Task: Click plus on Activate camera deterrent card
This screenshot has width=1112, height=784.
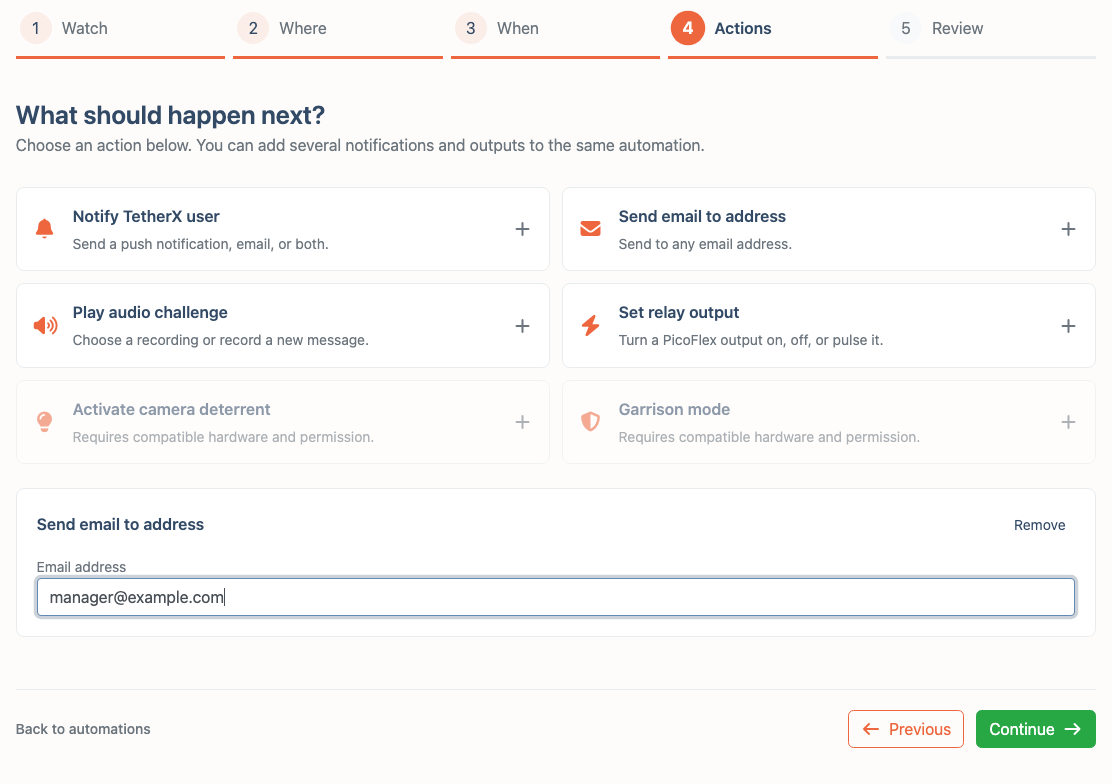Action: (x=522, y=422)
